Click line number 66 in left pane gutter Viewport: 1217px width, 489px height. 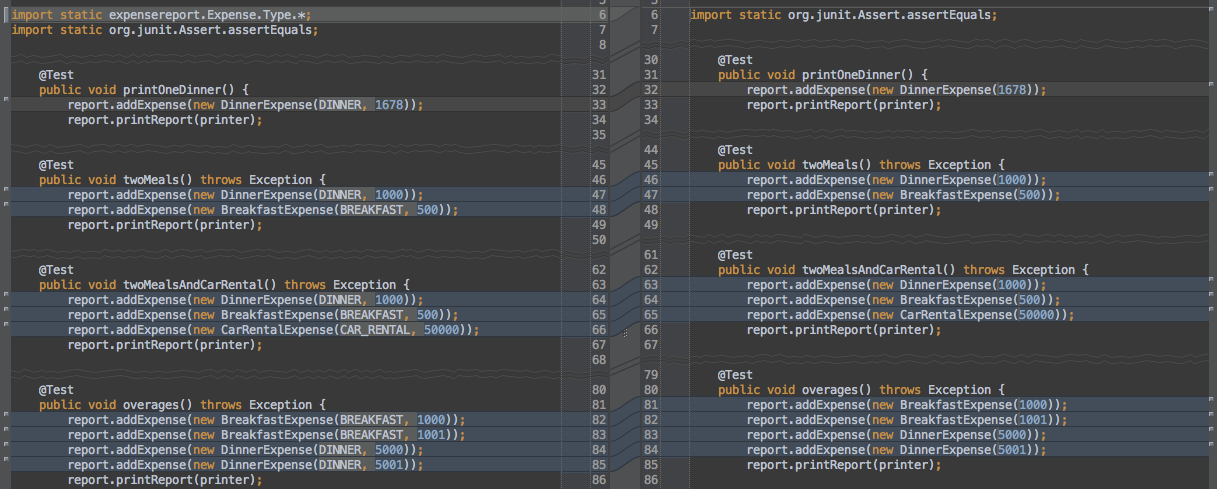599,330
